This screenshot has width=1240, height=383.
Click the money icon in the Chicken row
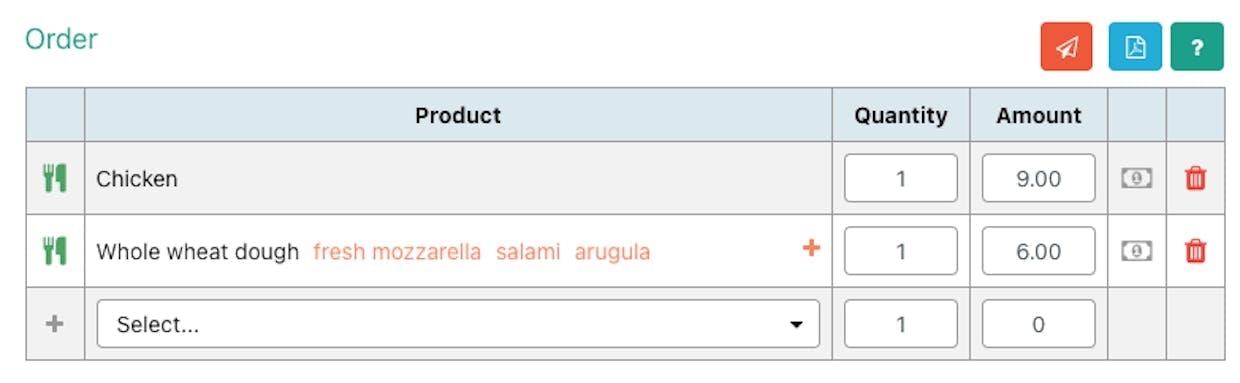tap(1136, 179)
